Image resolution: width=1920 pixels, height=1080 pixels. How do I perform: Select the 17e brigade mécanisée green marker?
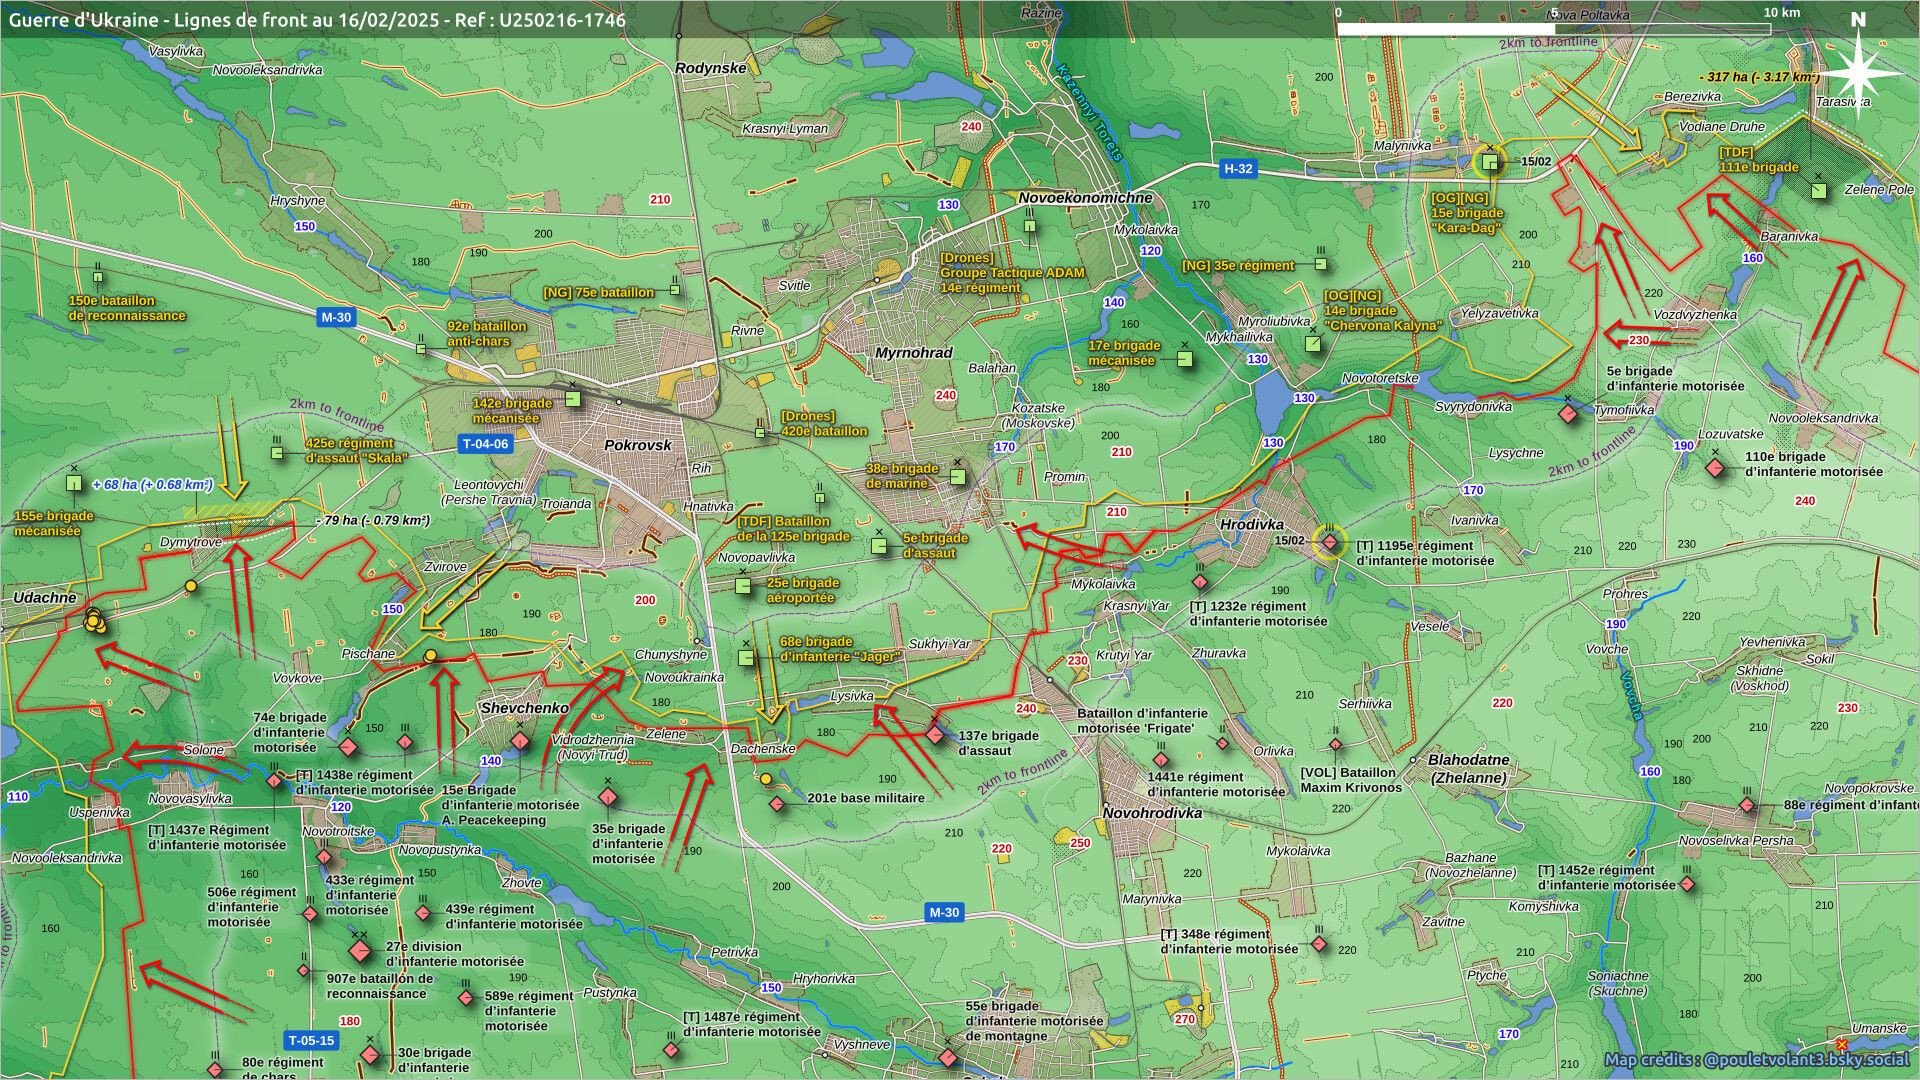pyautogui.click(x=1185, y=359)
